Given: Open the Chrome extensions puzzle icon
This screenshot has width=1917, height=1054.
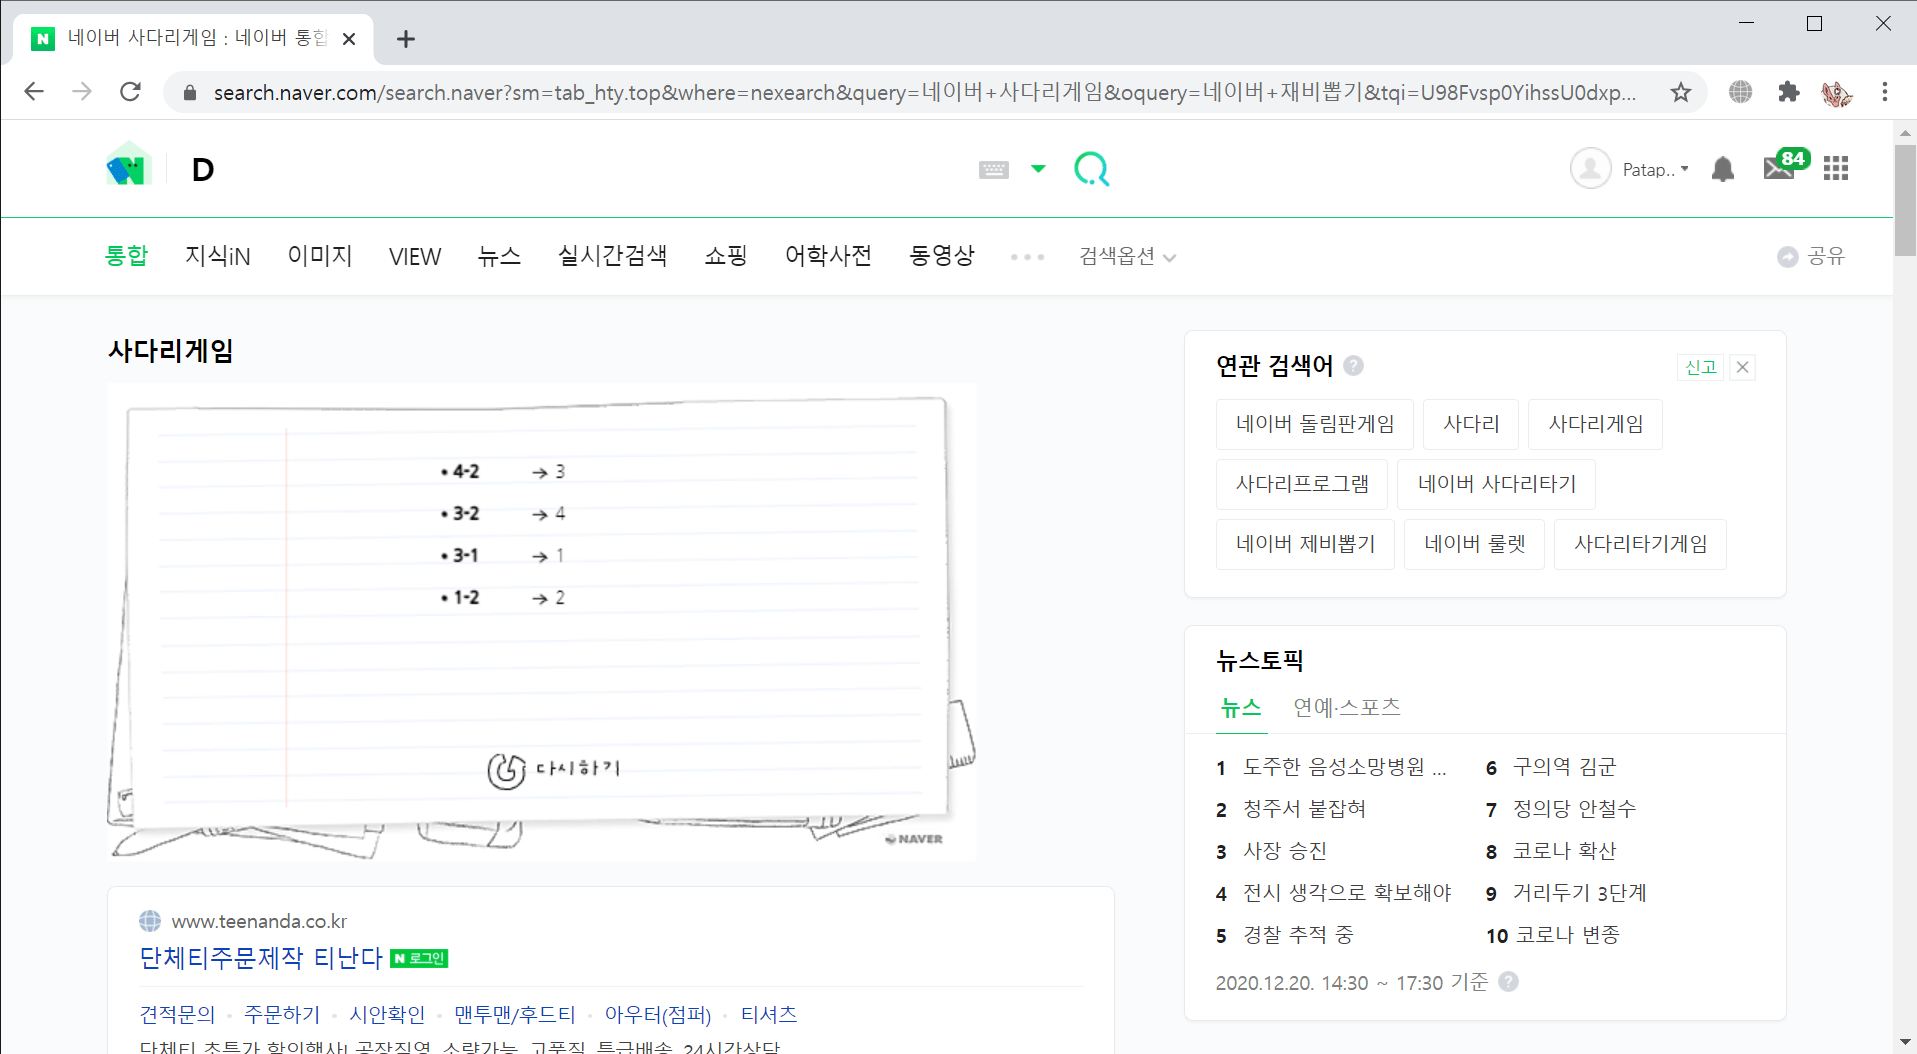Looking at the screenshot, I should [x=1789, y=92].
